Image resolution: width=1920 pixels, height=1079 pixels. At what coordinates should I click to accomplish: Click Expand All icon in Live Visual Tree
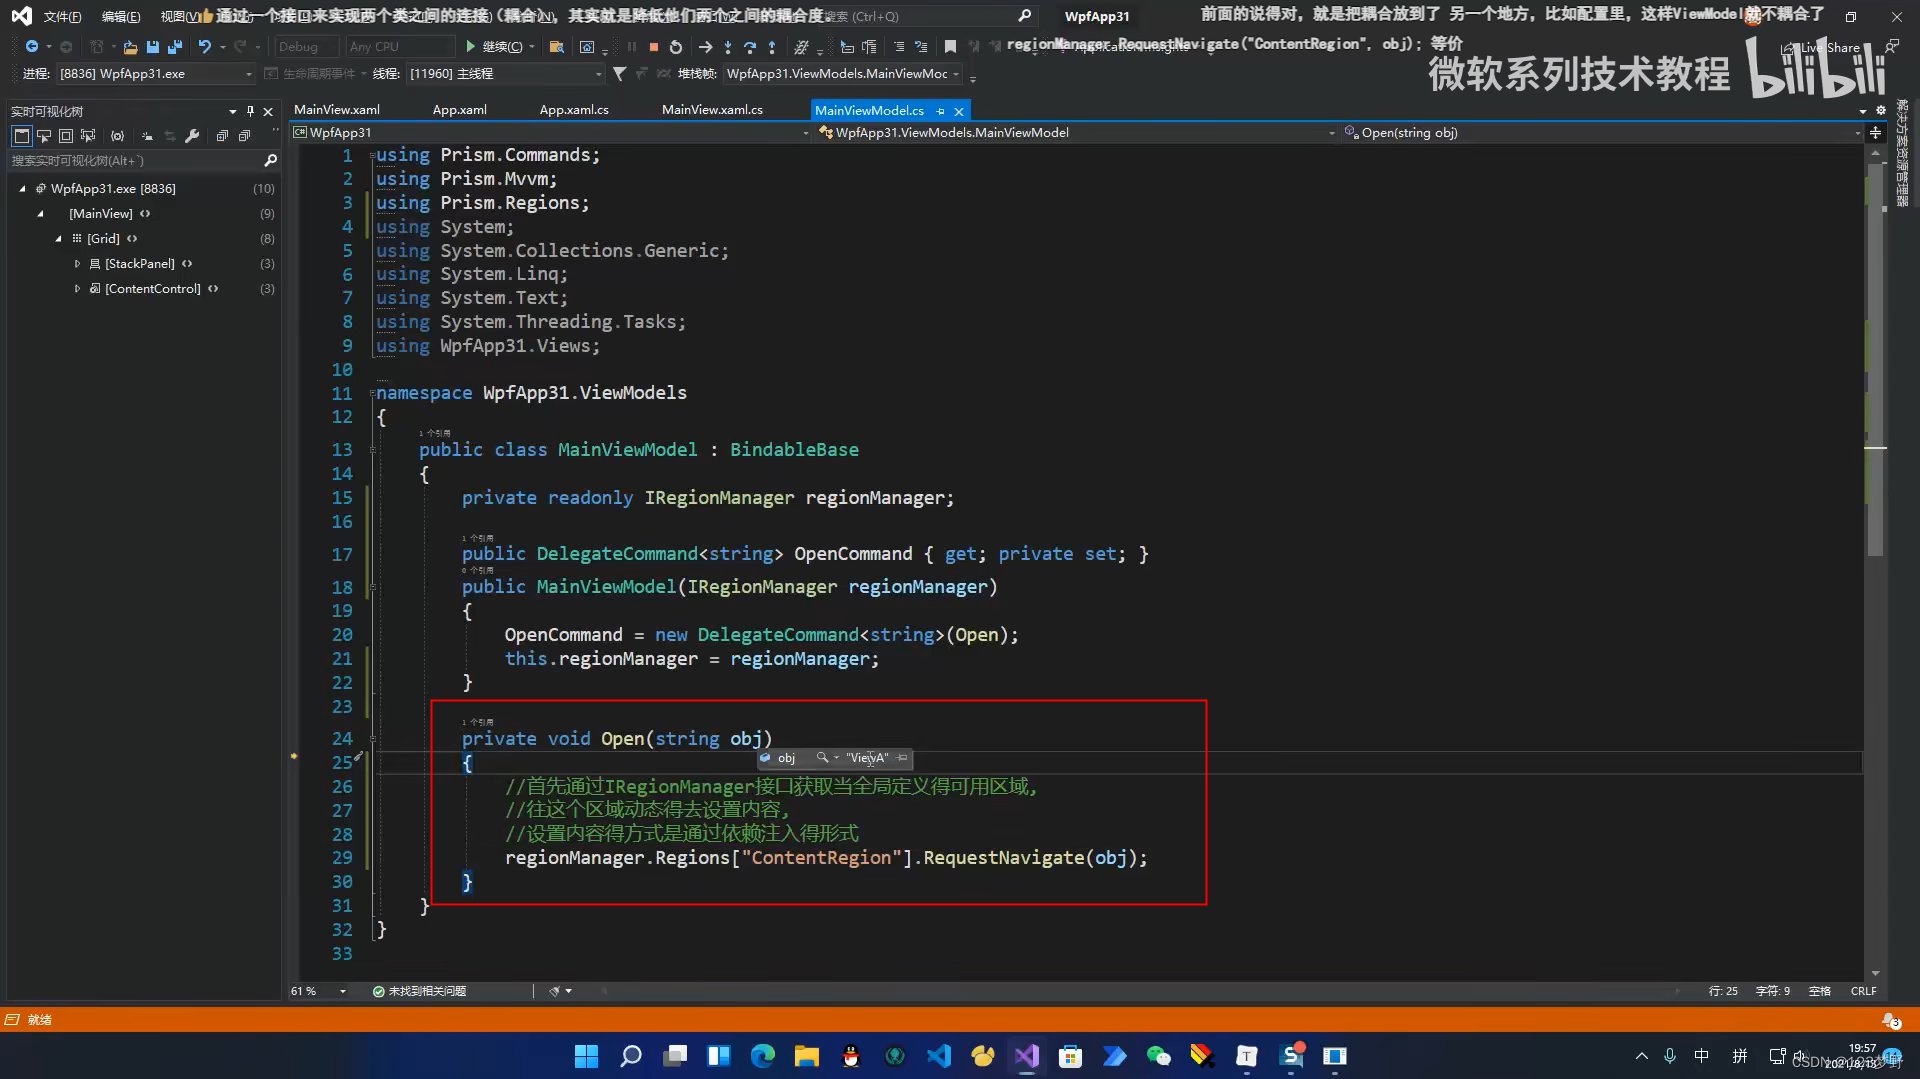coord(222,135)
